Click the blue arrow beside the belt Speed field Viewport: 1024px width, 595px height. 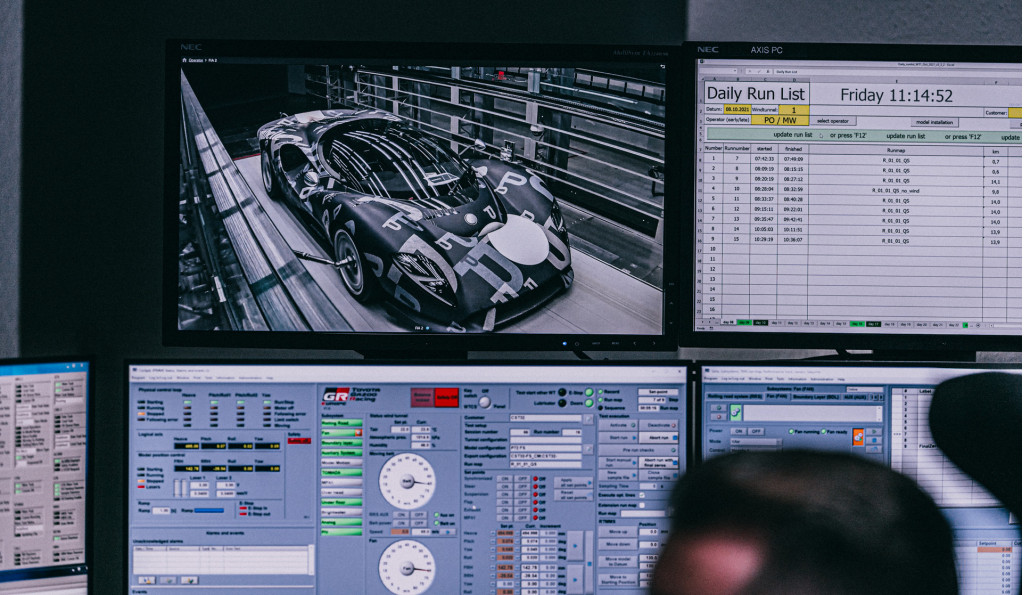click(448, 532)
